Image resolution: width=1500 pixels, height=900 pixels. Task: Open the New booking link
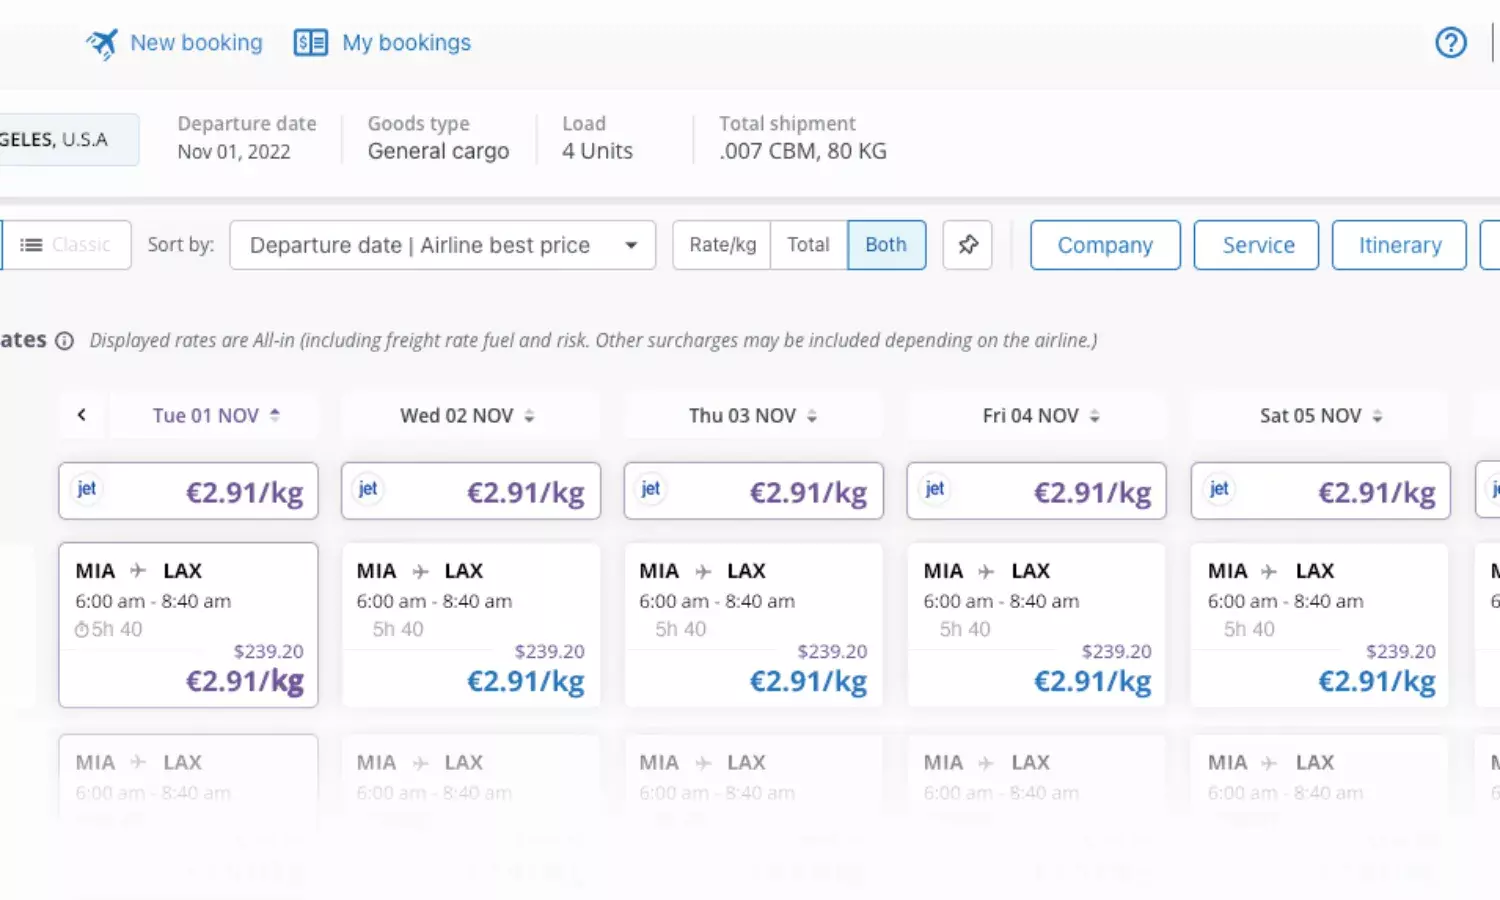(196, 43)
